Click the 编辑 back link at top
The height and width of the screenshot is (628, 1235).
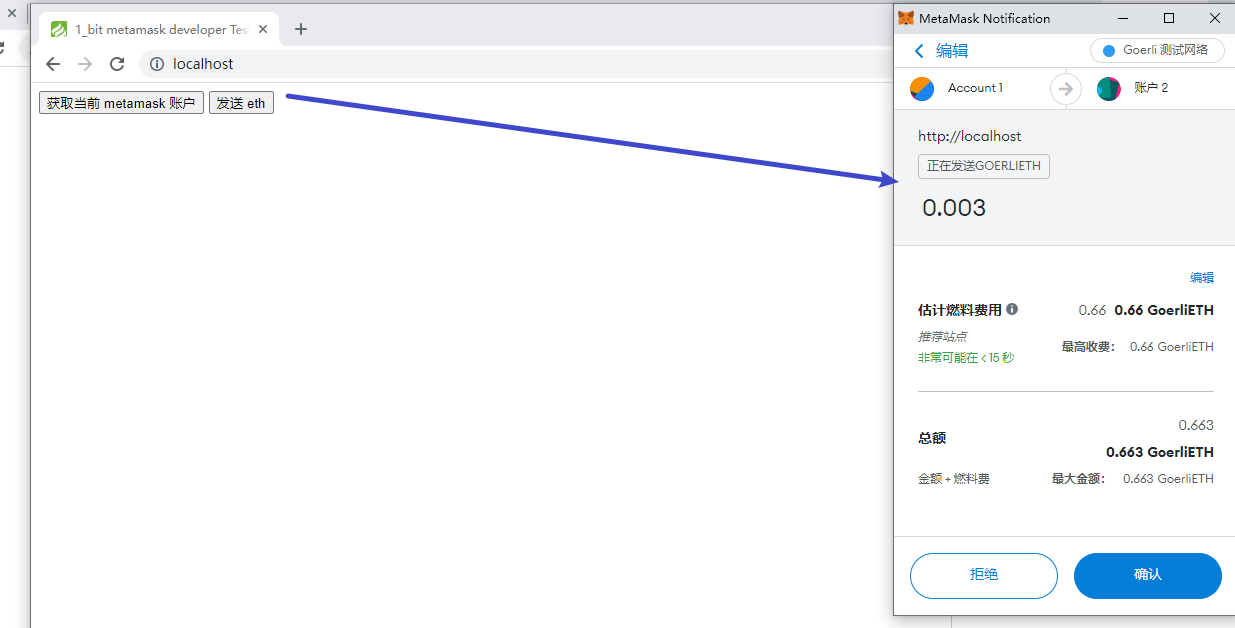(952, 51)
